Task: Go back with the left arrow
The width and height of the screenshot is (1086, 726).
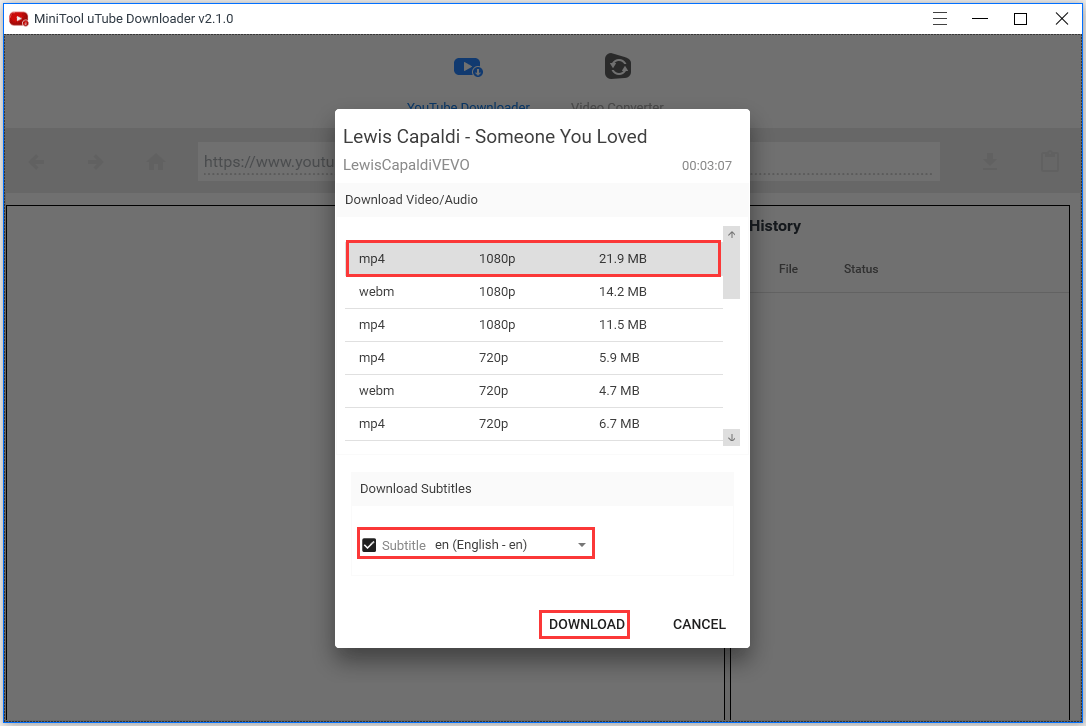Action: click(37, 162)
